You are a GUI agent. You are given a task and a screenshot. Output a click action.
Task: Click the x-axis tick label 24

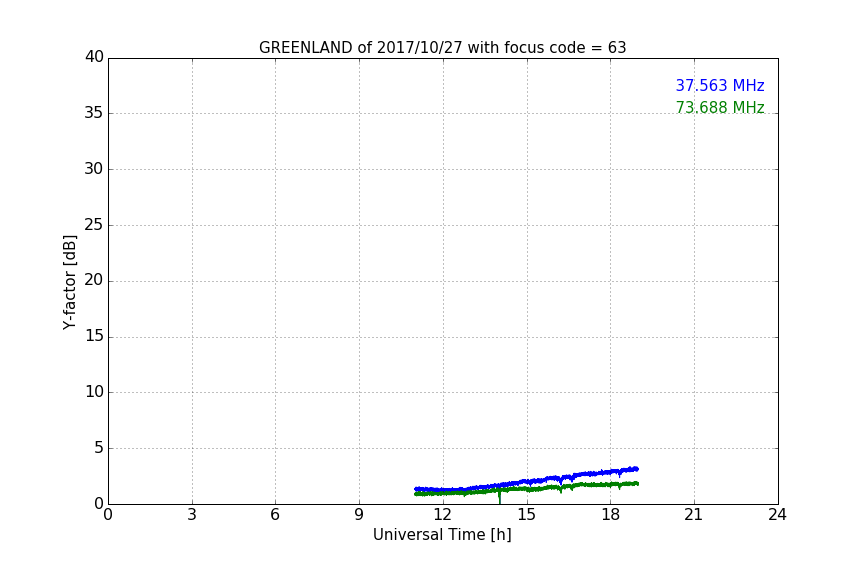[777, 515]
